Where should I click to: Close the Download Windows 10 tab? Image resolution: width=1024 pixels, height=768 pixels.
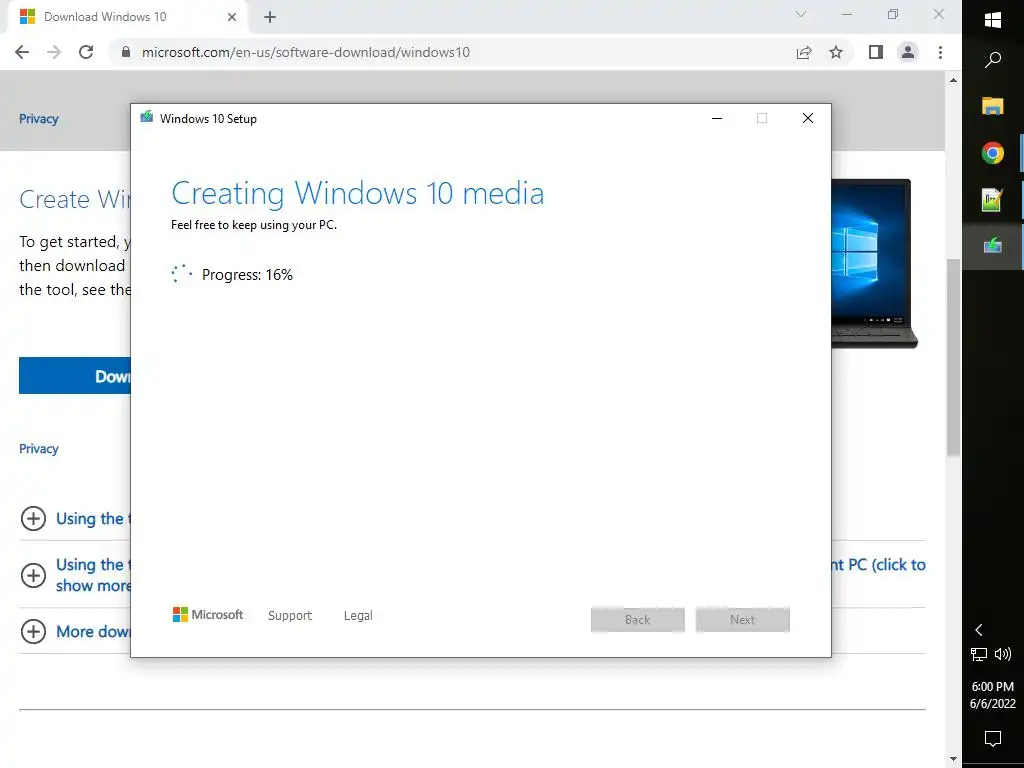(x=232, y=17)
